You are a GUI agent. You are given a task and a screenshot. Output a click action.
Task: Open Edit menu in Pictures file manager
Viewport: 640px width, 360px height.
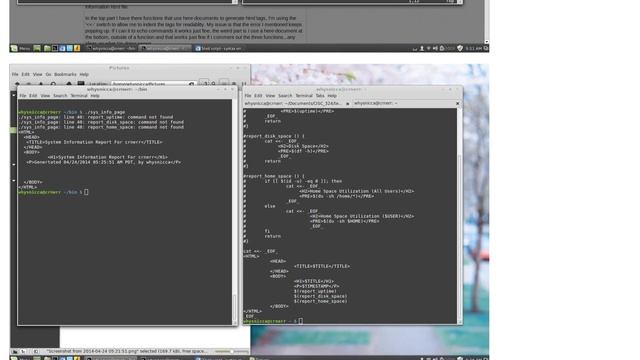(25, 74)
